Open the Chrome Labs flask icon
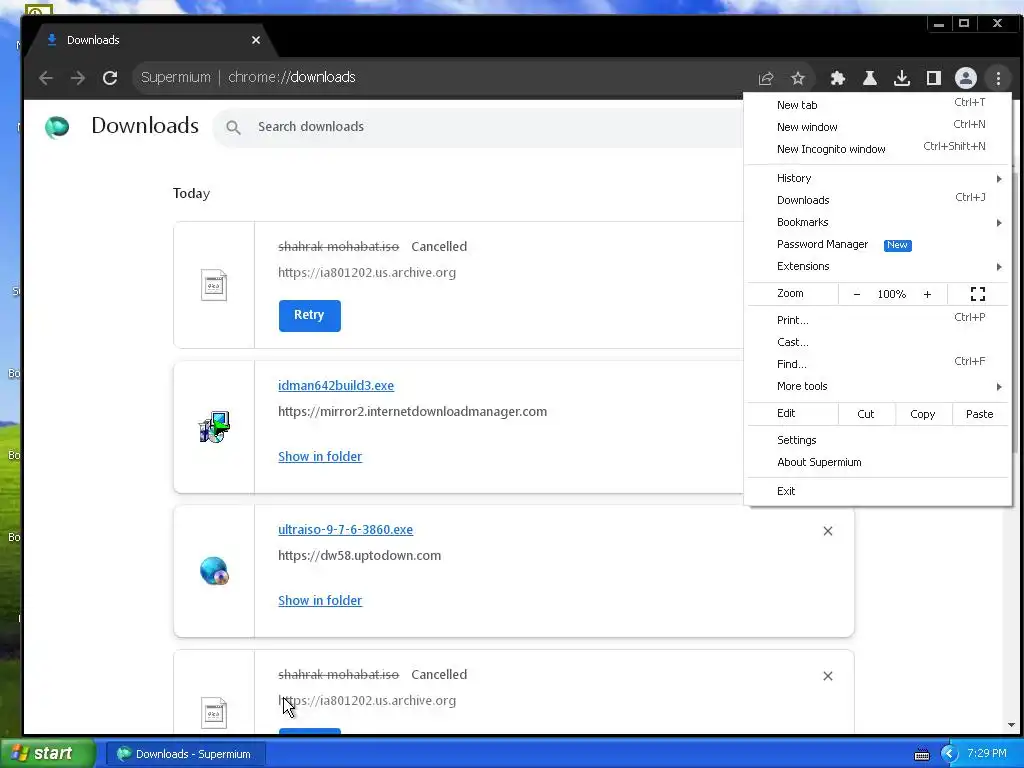 [869, 78]
